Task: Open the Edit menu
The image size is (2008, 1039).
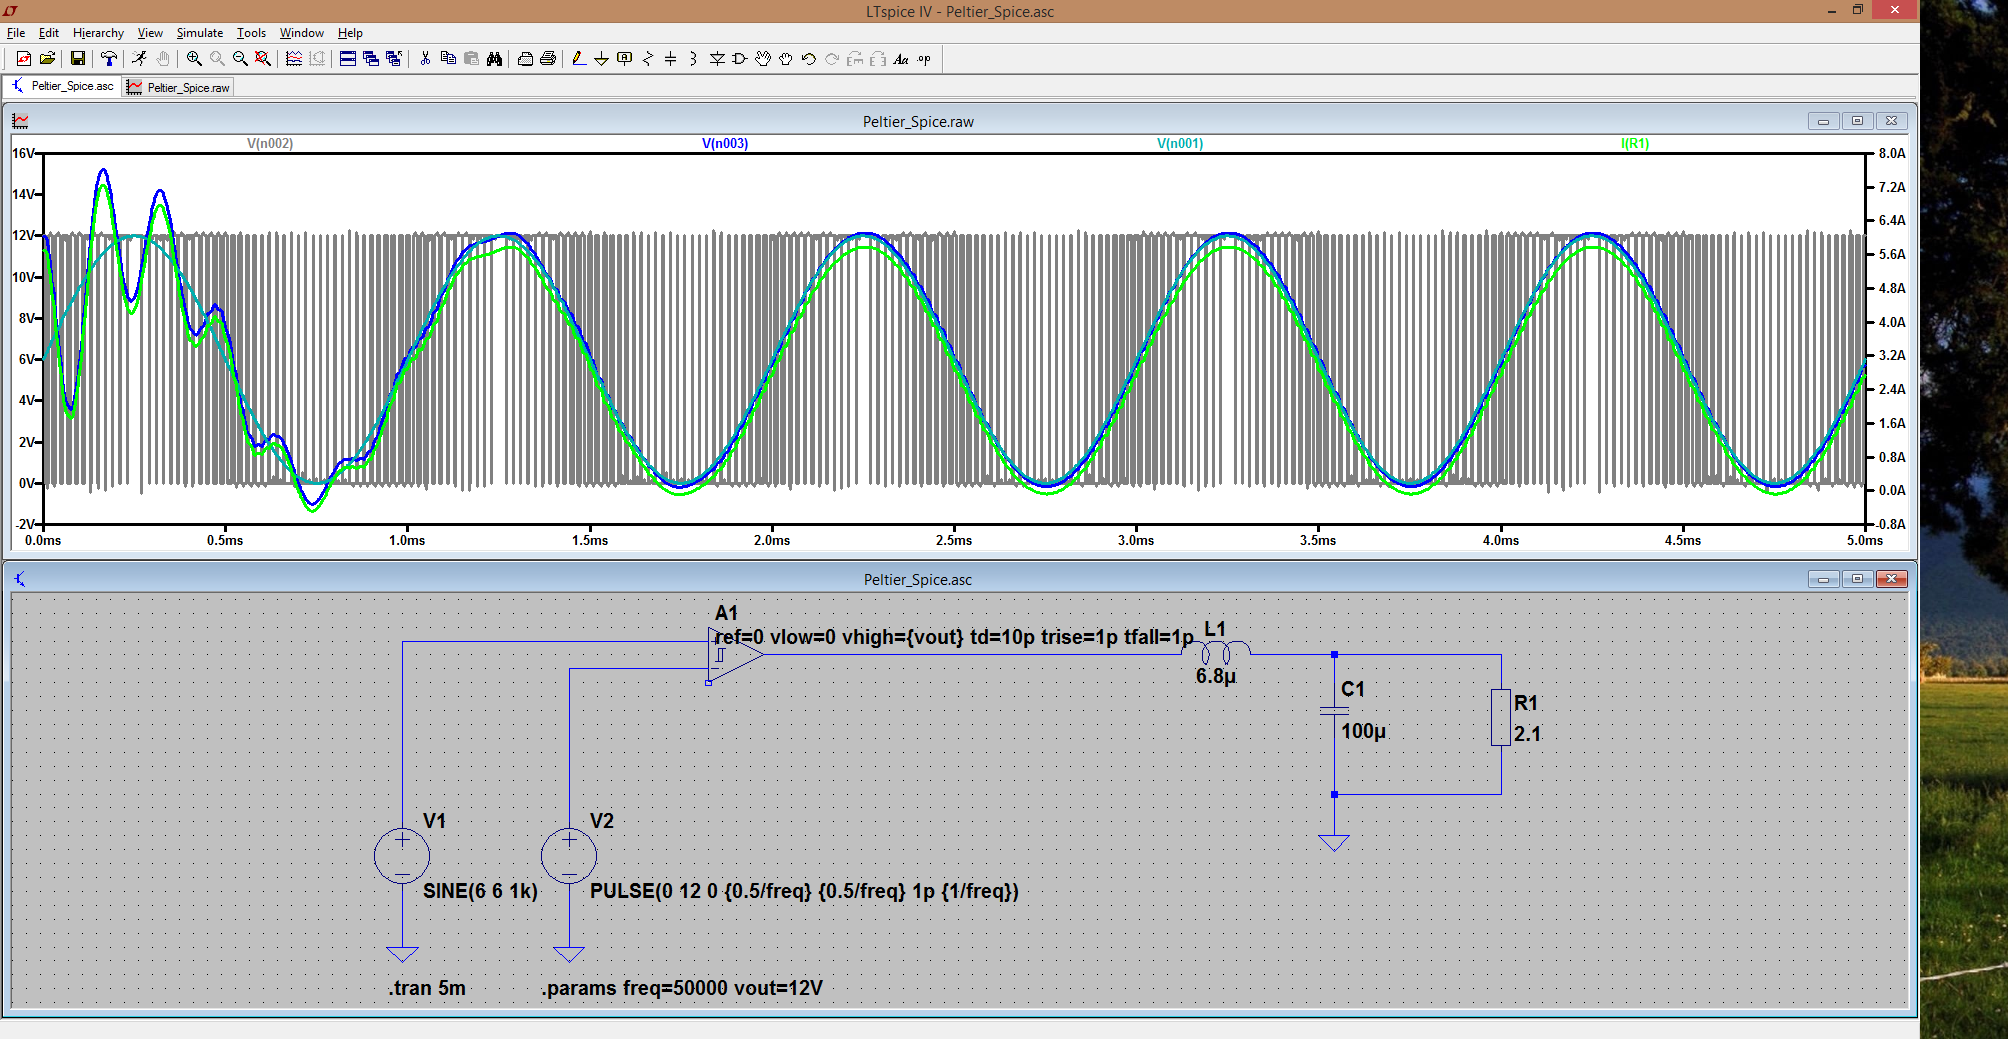Action: tap(49, 33)
